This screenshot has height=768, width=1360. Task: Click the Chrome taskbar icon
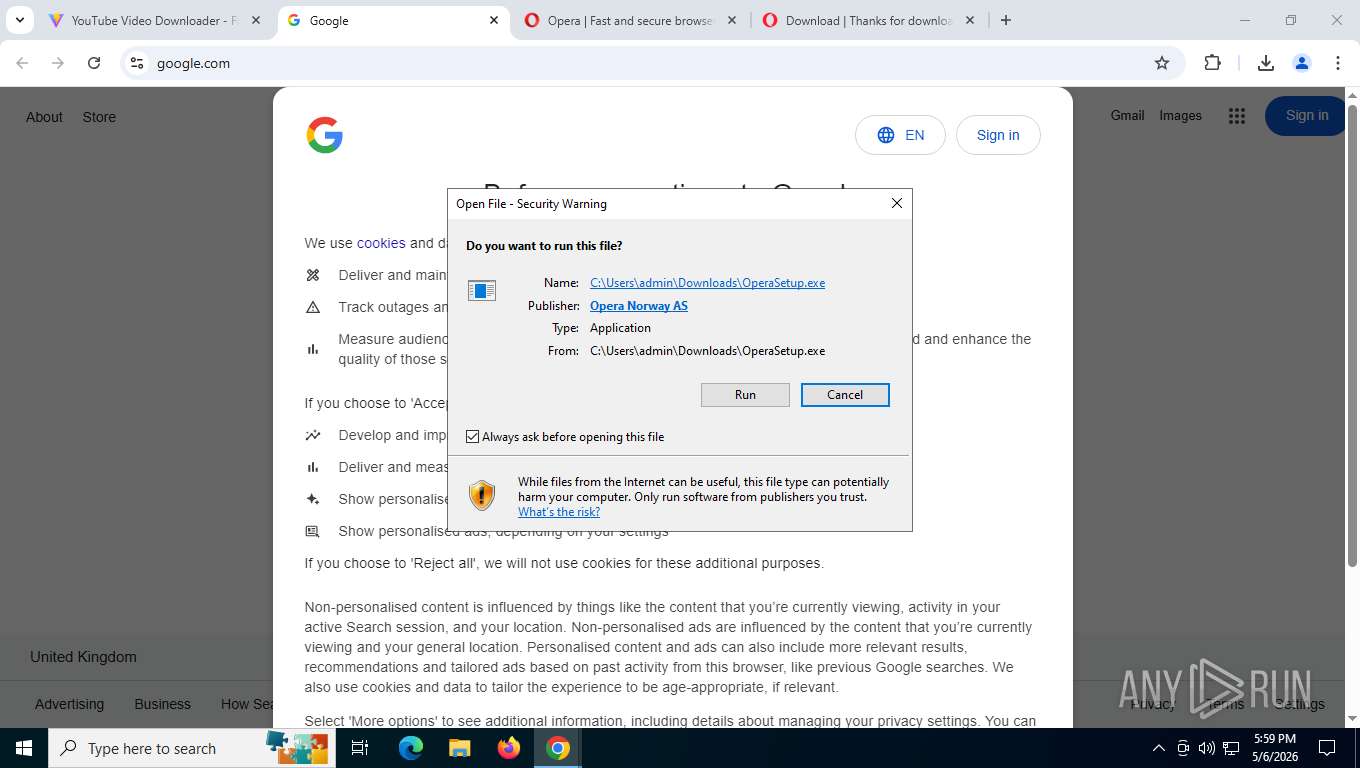coord(558,748)
